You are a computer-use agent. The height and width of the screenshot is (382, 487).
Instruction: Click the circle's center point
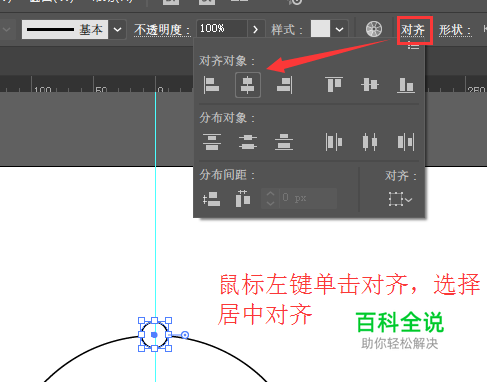[154, 334]
